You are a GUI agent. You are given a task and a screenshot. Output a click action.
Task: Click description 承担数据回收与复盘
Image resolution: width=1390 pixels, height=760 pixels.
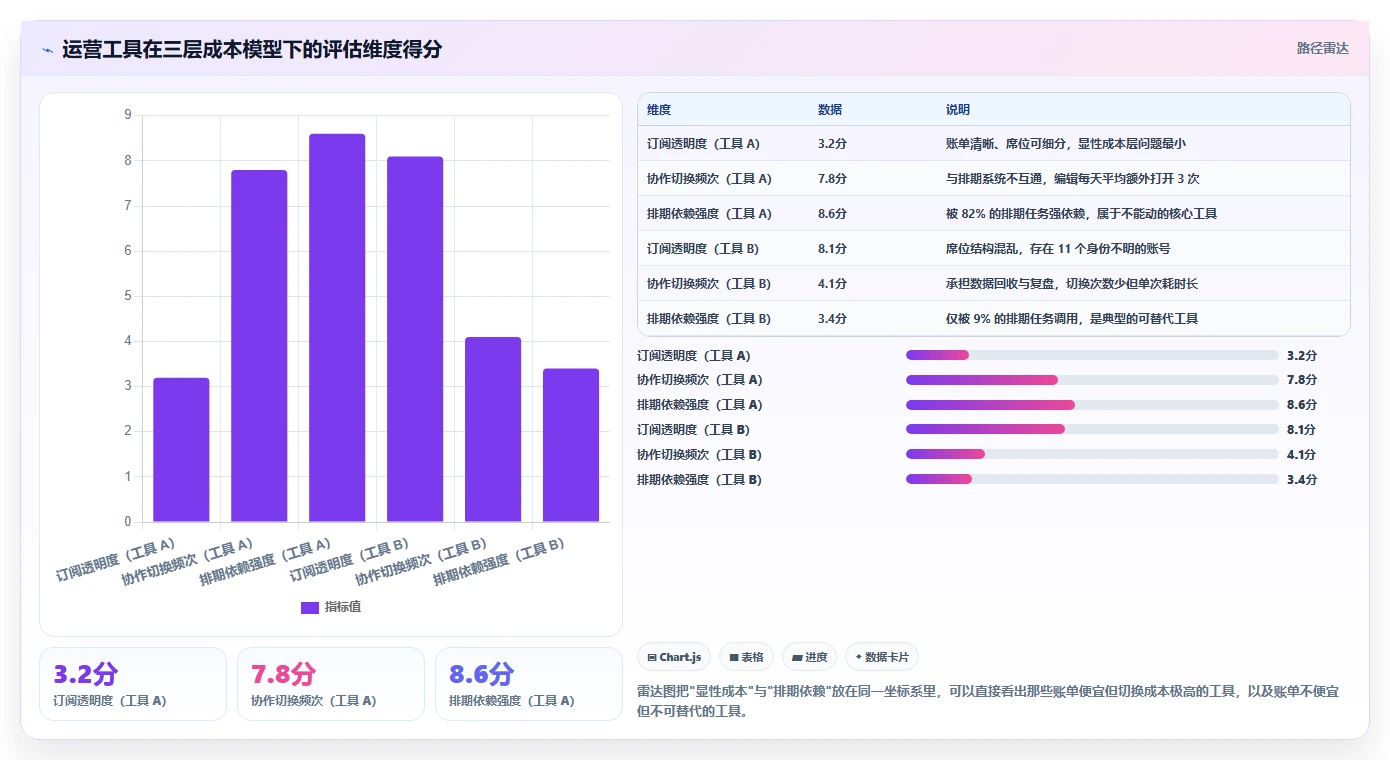pyautogui.click(x=1072, y=284)
